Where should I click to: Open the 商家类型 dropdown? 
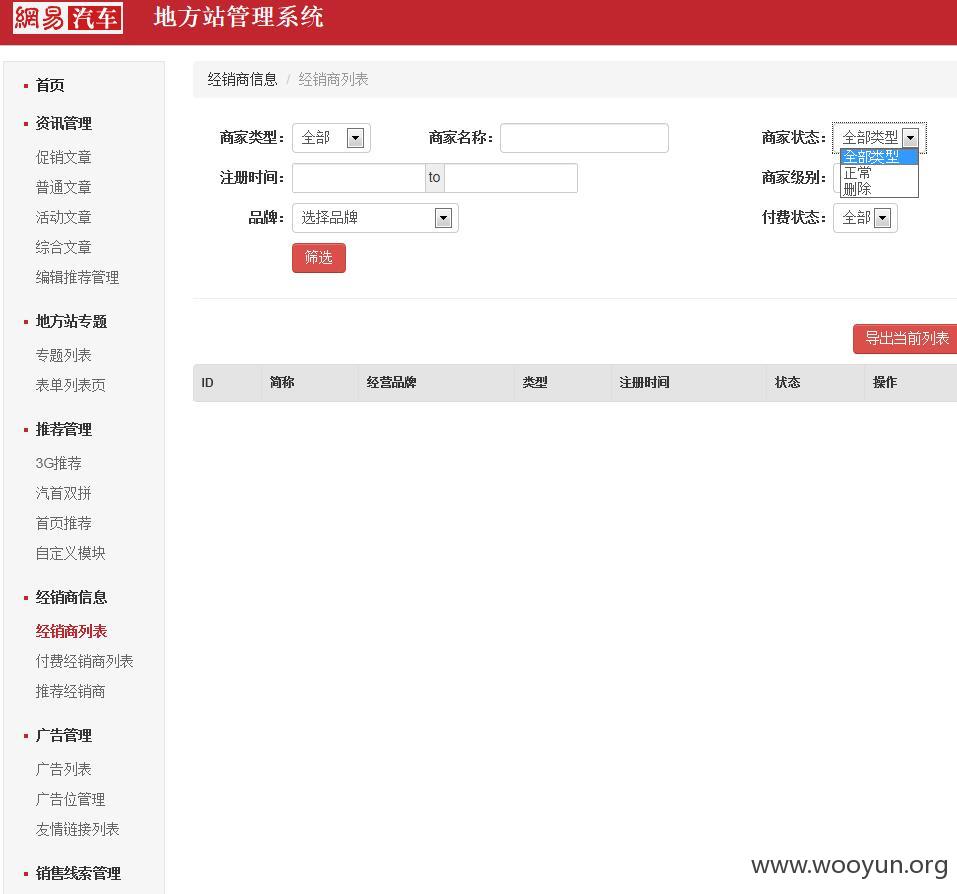point(331,138)
